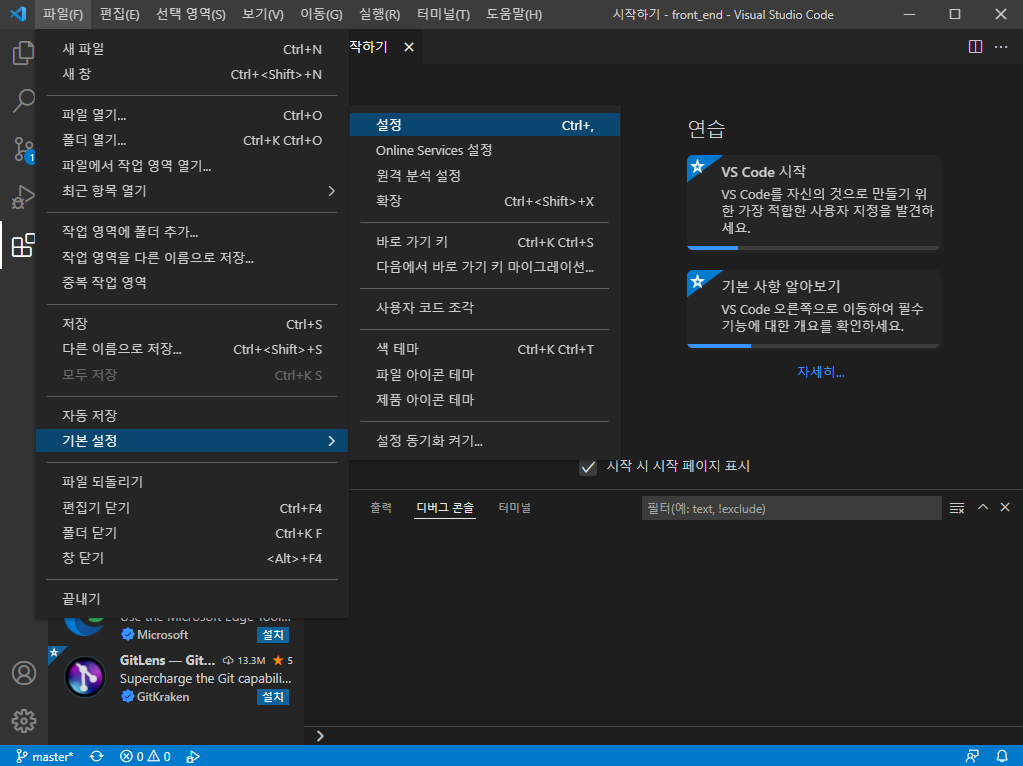Focus the debug console filter field
The image size is (1023, 766).
pos(791,508)
